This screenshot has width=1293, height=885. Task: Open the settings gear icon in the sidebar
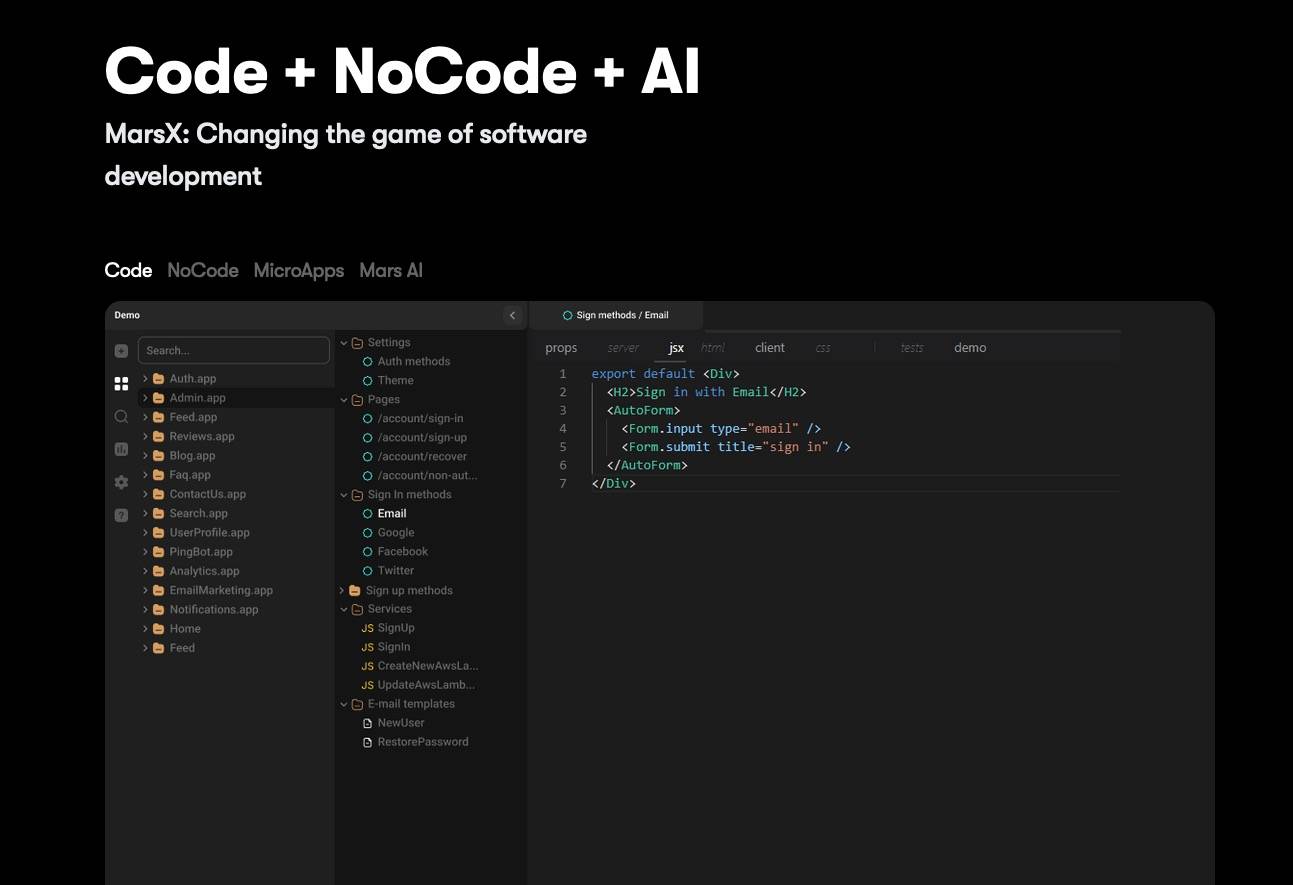121,482
